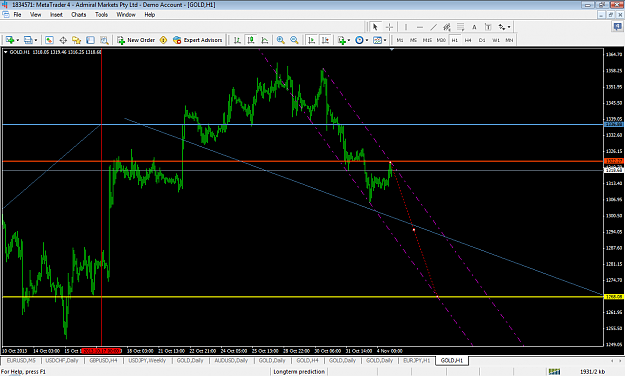Expand the Profiles dropdown arrow

[x=36, y=40]
